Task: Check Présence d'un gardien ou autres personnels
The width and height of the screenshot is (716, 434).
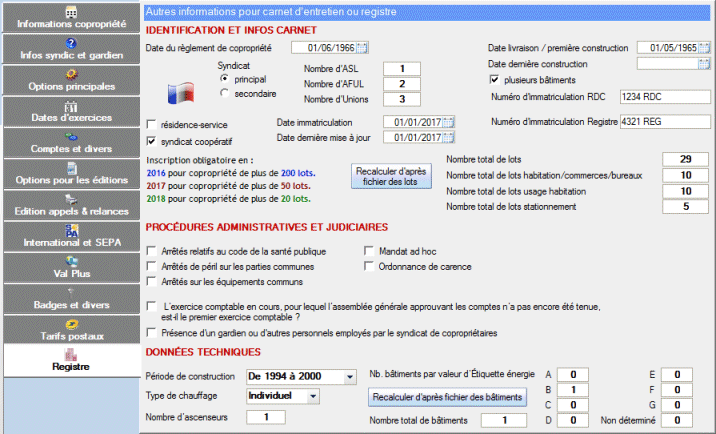Action: tap(151, 333)
